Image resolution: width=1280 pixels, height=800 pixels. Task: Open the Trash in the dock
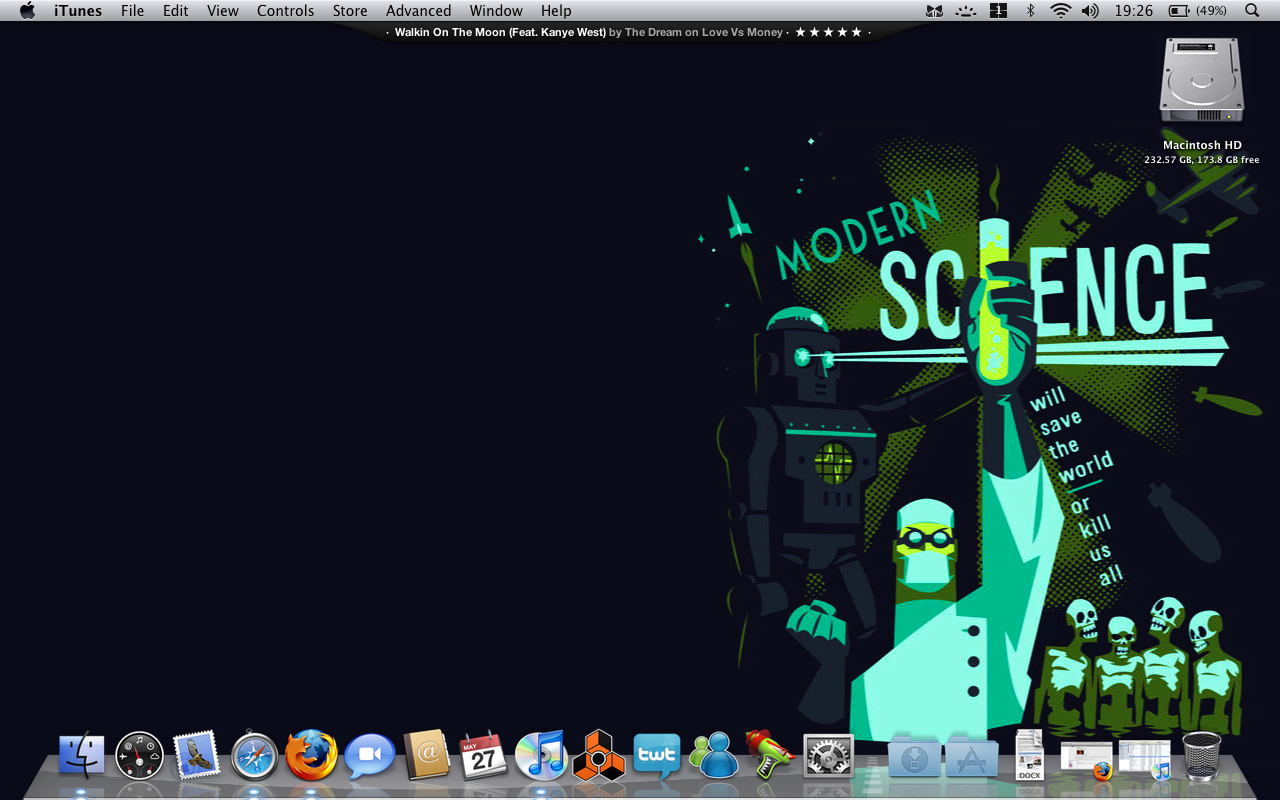pos(1202,756)
